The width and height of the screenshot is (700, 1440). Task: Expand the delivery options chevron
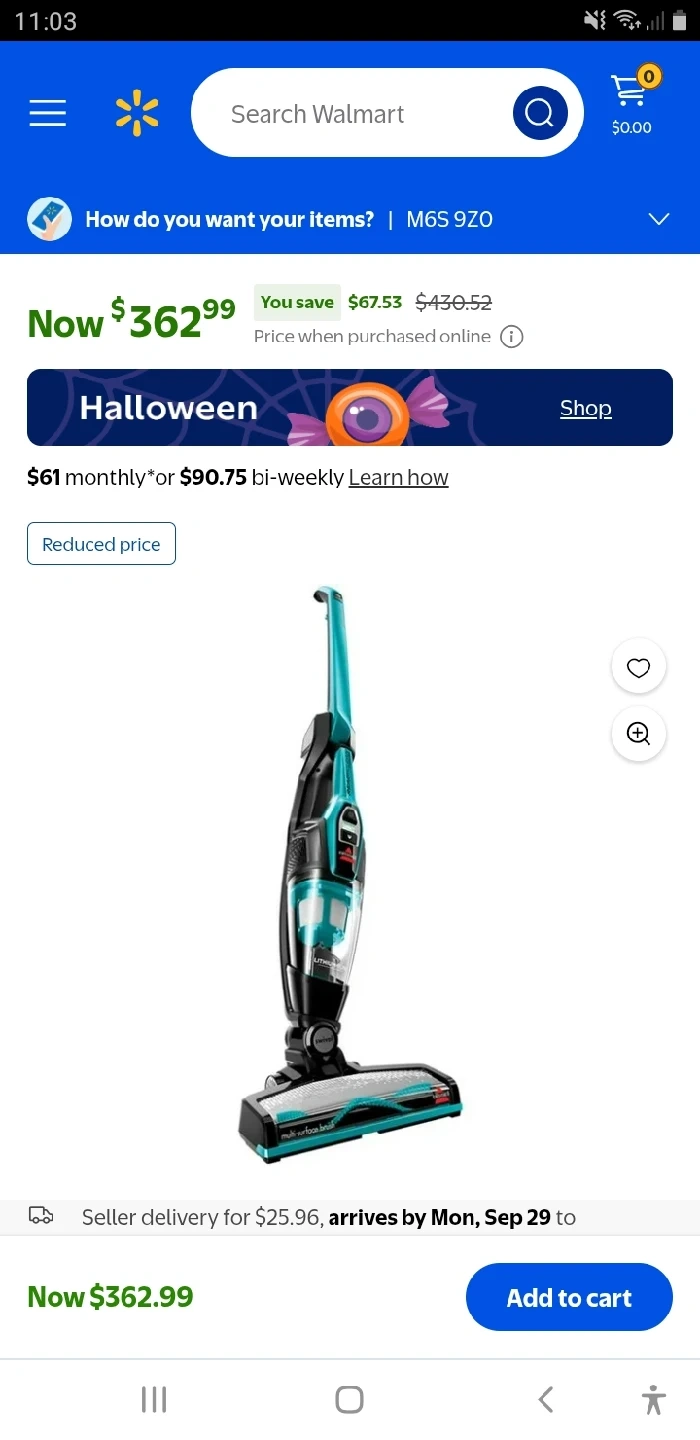[658, 219]
